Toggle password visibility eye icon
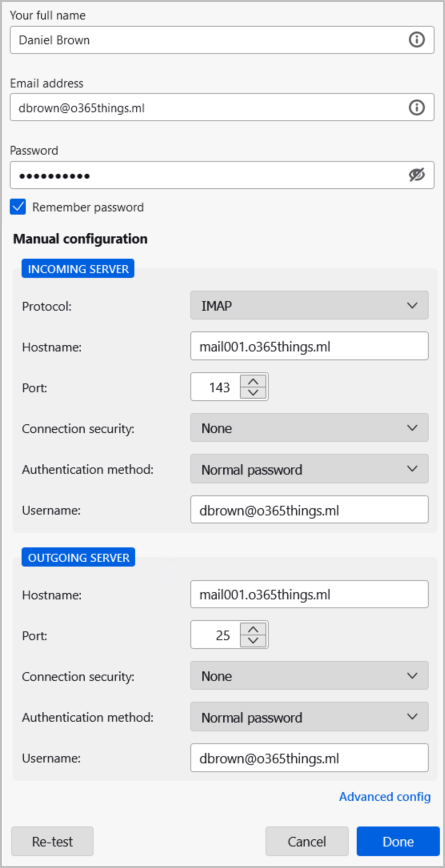Image resolution: width=445 pixels, height=868 pixels. 416,175
